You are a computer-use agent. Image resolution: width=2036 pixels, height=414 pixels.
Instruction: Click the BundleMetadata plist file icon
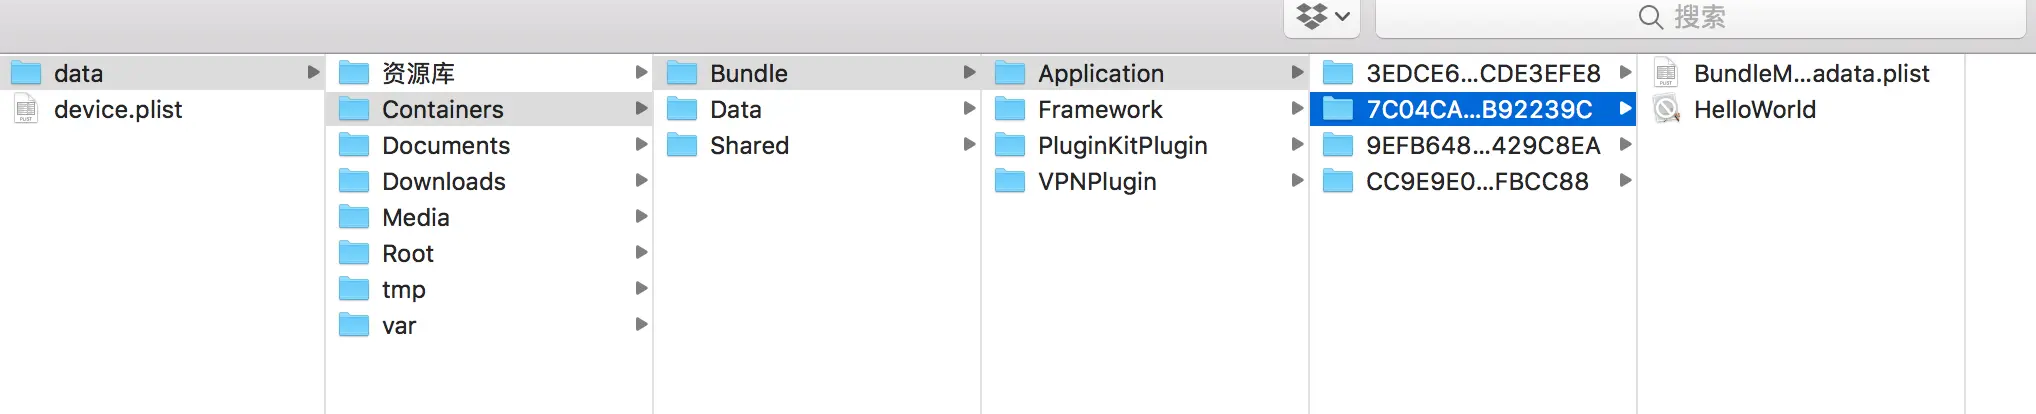[x=1666, y=73]
